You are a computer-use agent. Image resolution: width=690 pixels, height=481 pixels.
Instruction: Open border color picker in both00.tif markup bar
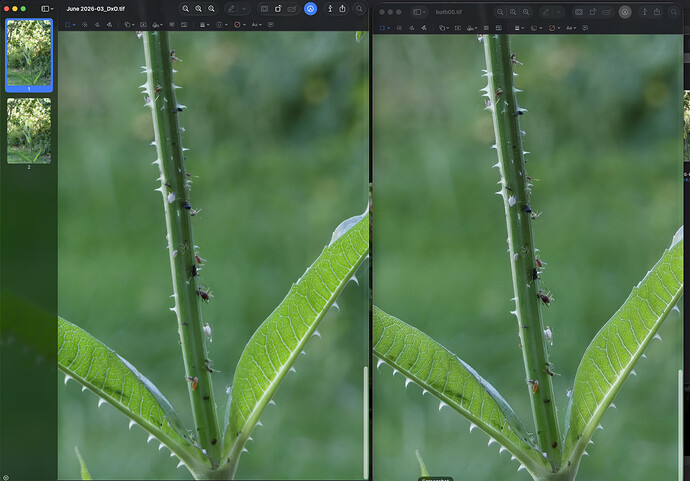536,28
